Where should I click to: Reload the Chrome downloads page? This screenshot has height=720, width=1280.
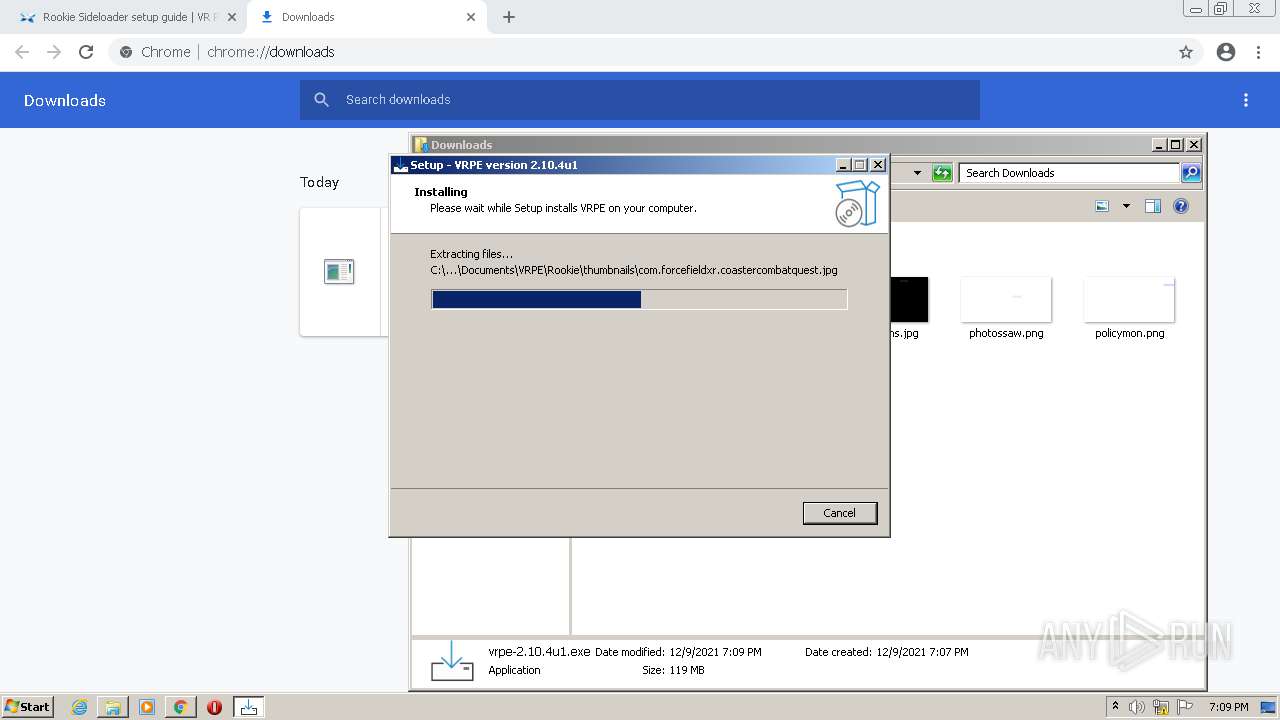(86, 52)
